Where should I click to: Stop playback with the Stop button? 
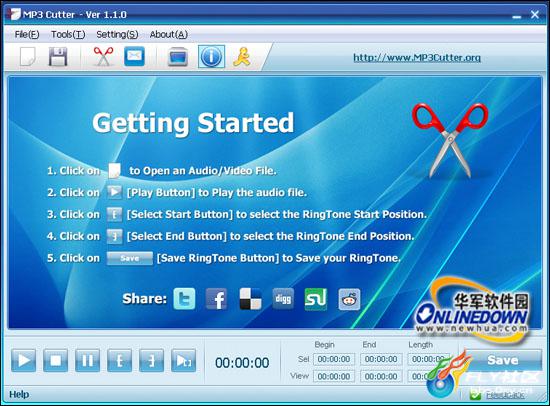[55, 360]
